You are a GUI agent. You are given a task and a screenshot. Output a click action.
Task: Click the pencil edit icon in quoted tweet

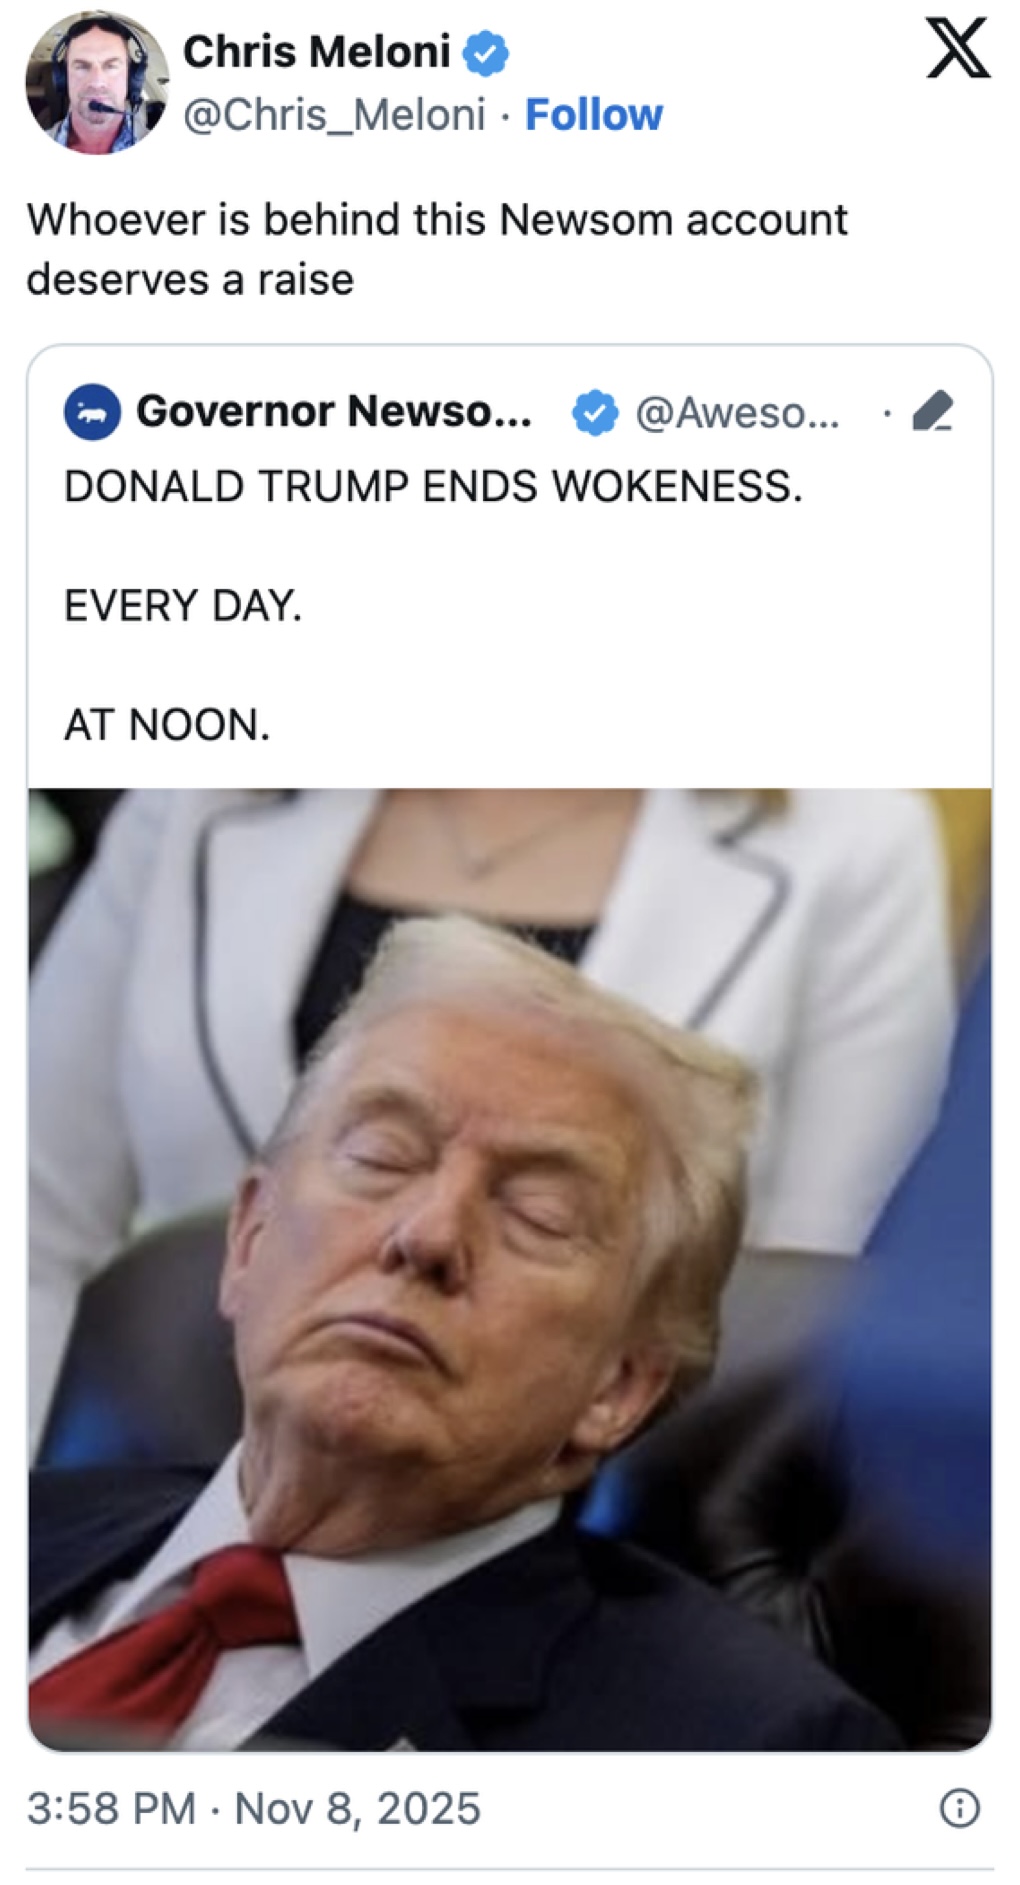[932, 411]
